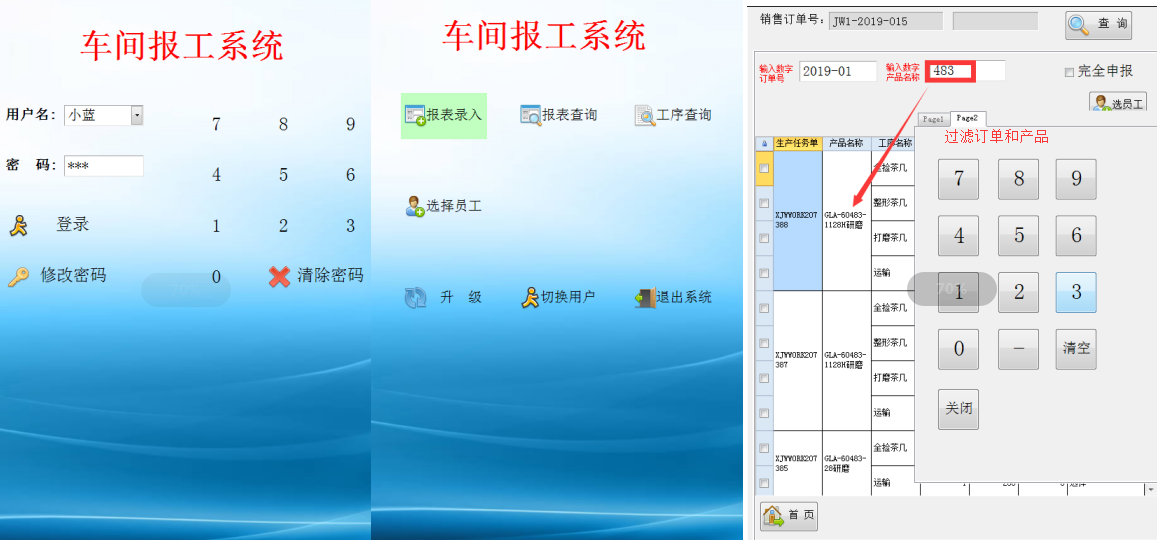Switch to the Page1 tab
This screenshot has width=1157, height=540.
[933, 119]
